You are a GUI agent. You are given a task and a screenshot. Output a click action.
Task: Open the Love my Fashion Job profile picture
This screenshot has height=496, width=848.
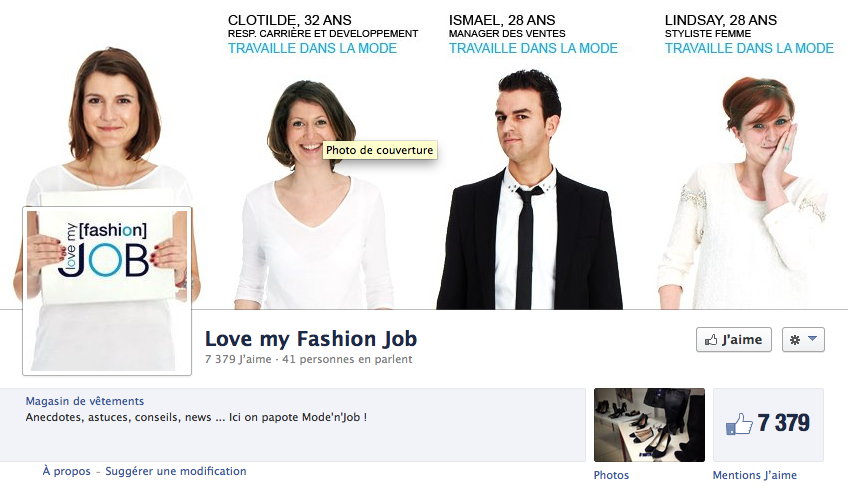coord(107,291)
